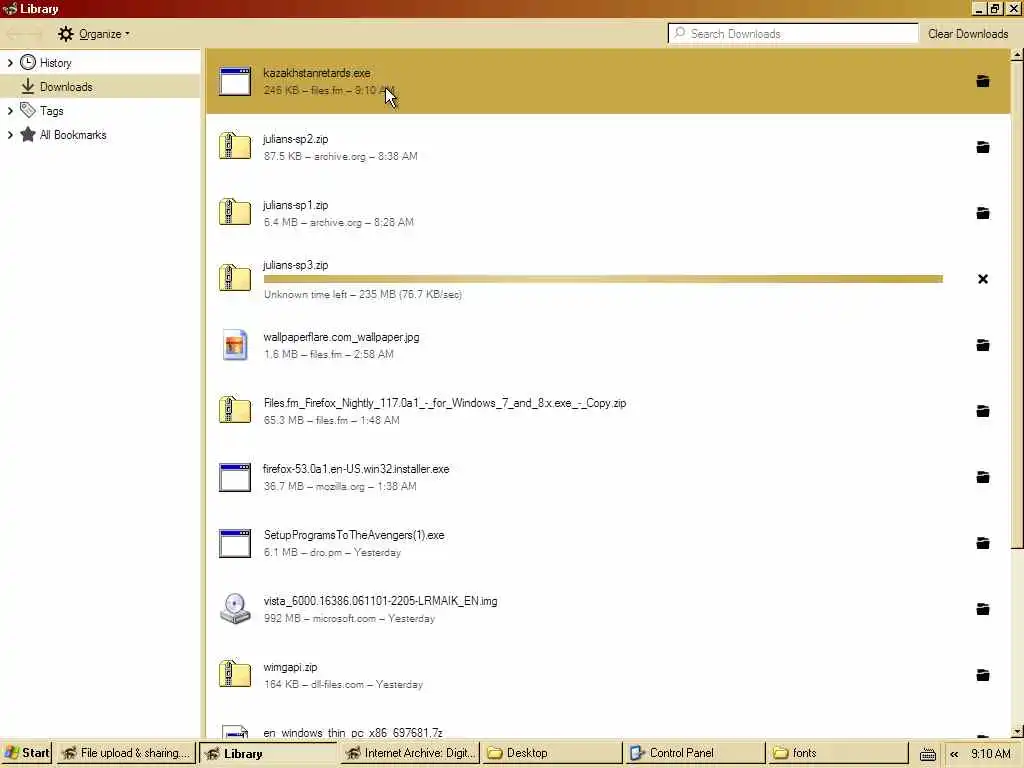Cancel the julians-sp3.zip download
This screenshot has width=1024, height=768.
tap(982, 279)
